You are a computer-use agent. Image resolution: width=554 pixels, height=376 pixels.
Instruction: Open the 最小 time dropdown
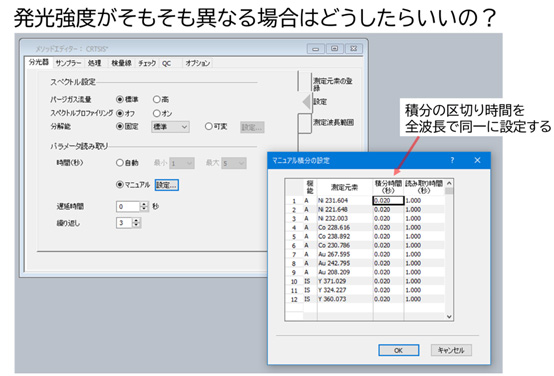coord(182,163)
